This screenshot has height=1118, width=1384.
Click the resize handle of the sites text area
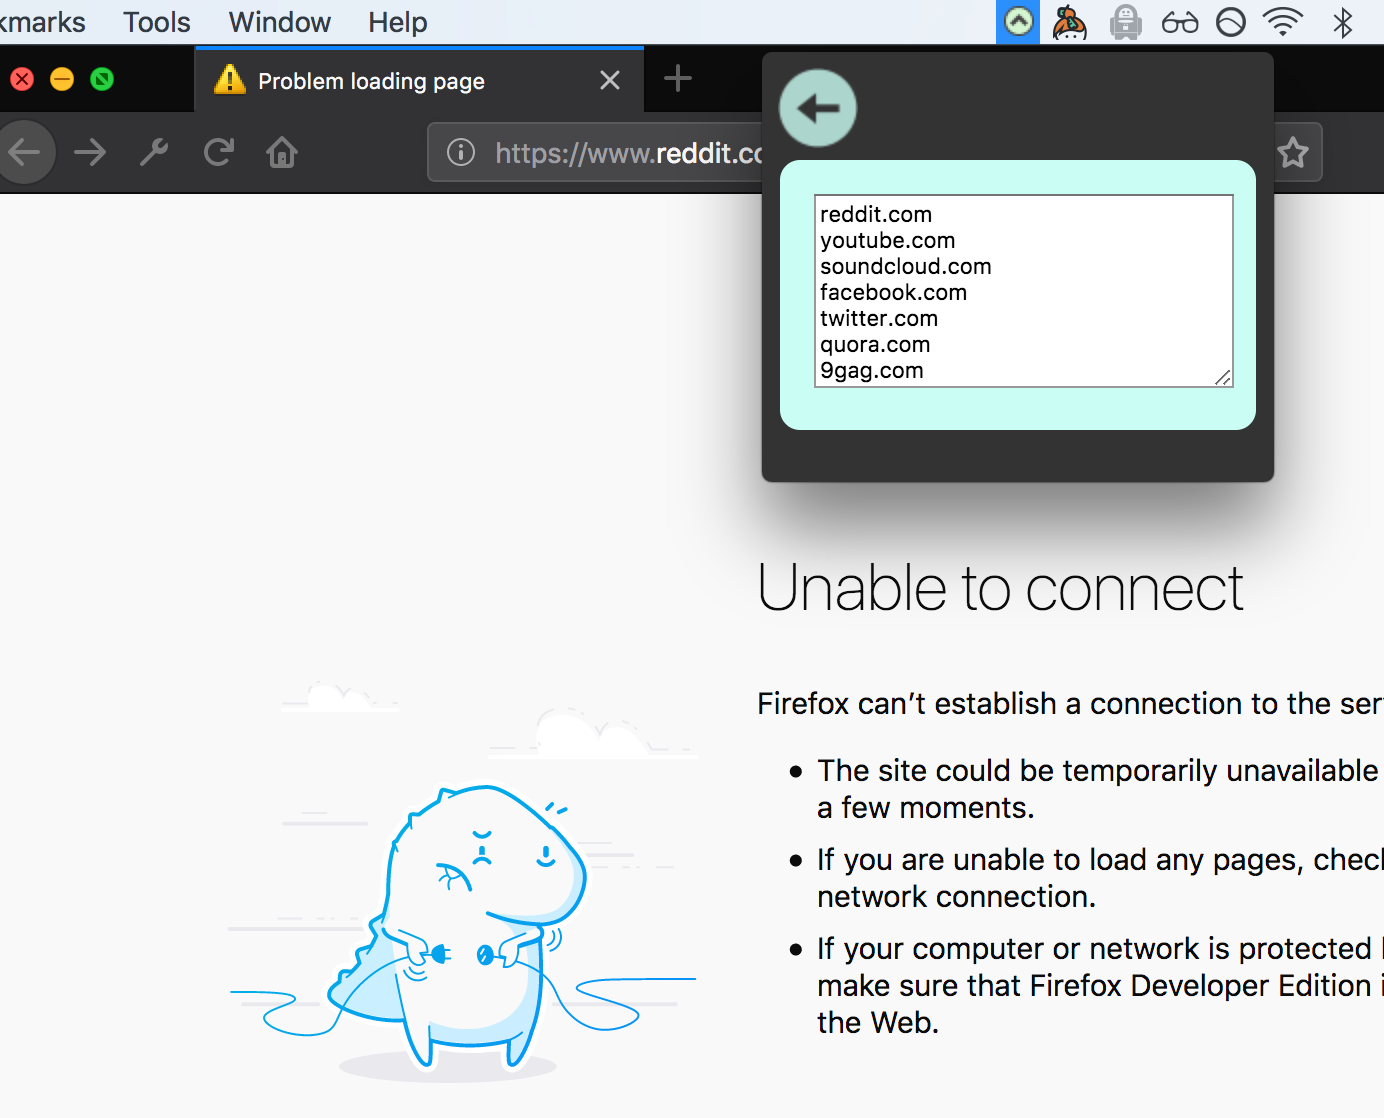click(x=1223, y=377)
